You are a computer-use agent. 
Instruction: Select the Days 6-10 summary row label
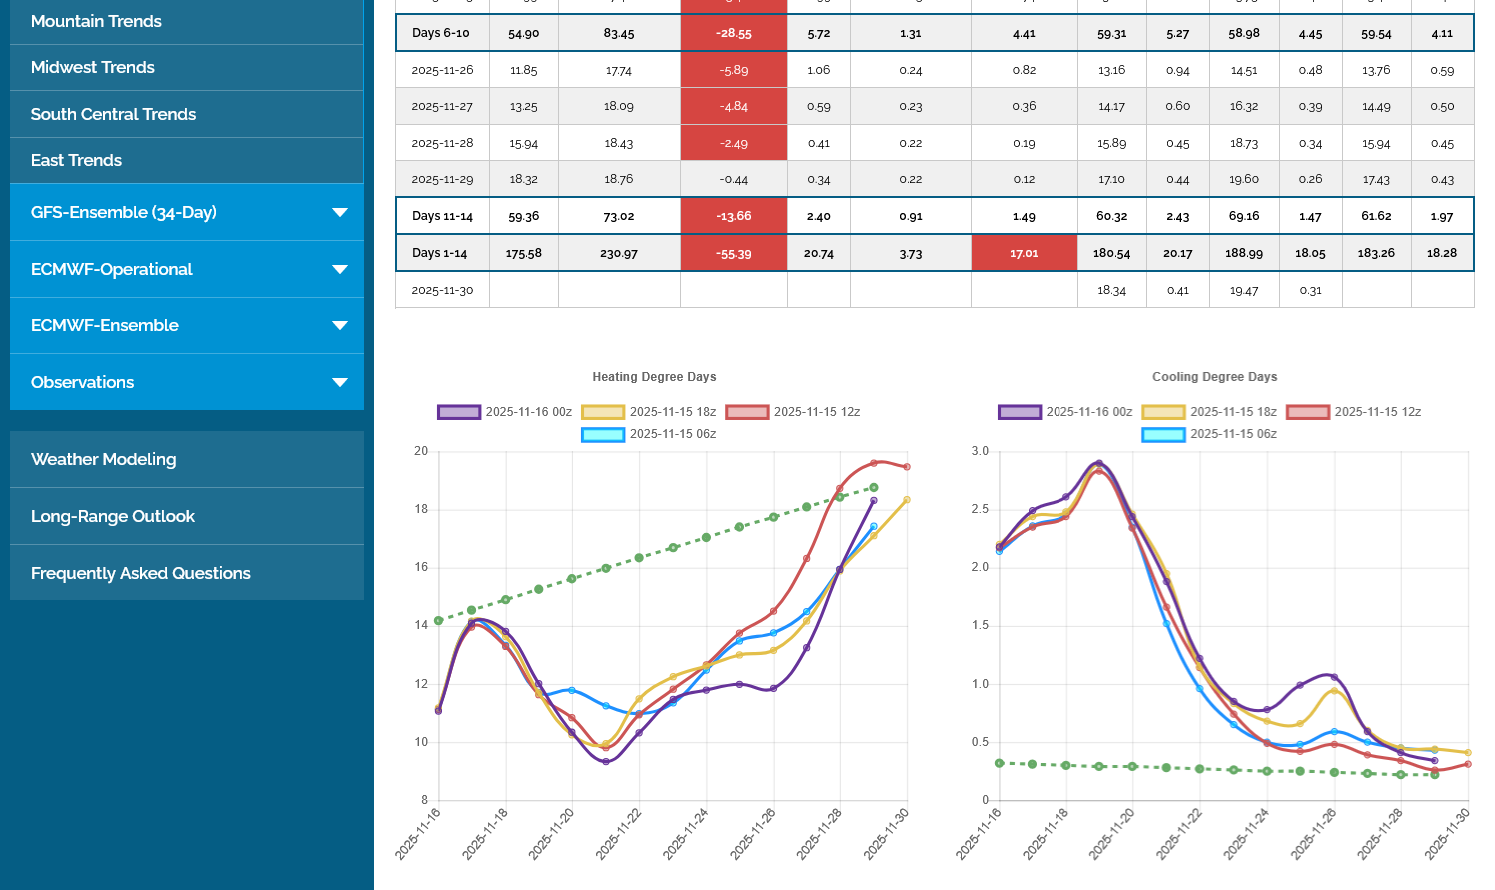[441, 33]
